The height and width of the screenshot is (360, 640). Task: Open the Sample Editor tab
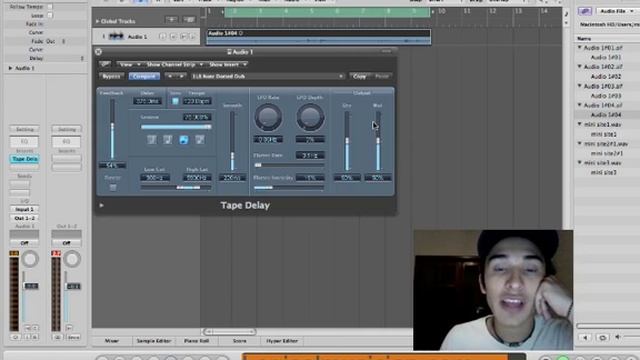(x=154, y=341)
